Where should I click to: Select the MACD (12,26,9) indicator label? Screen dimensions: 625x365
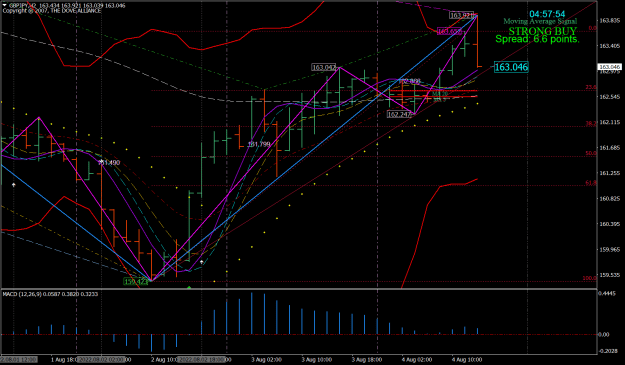pyautogui.click(x=50, y=294)
